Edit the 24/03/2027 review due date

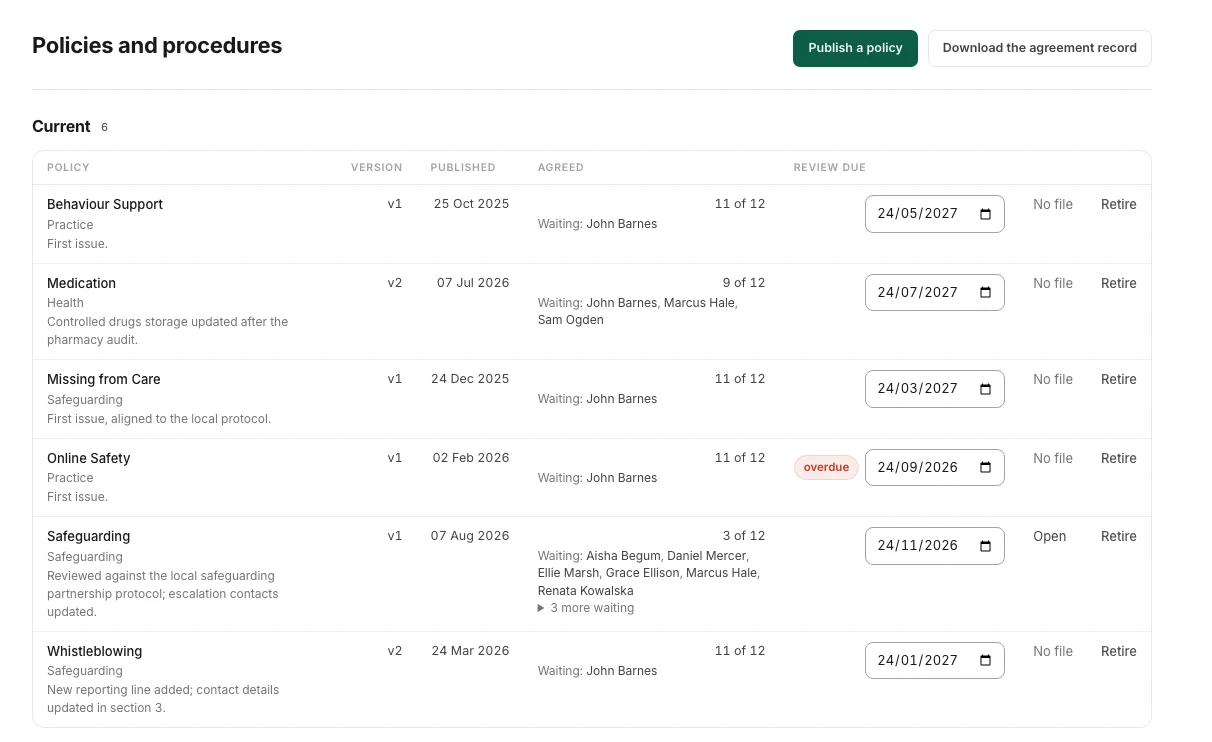[x=934, y=389]
